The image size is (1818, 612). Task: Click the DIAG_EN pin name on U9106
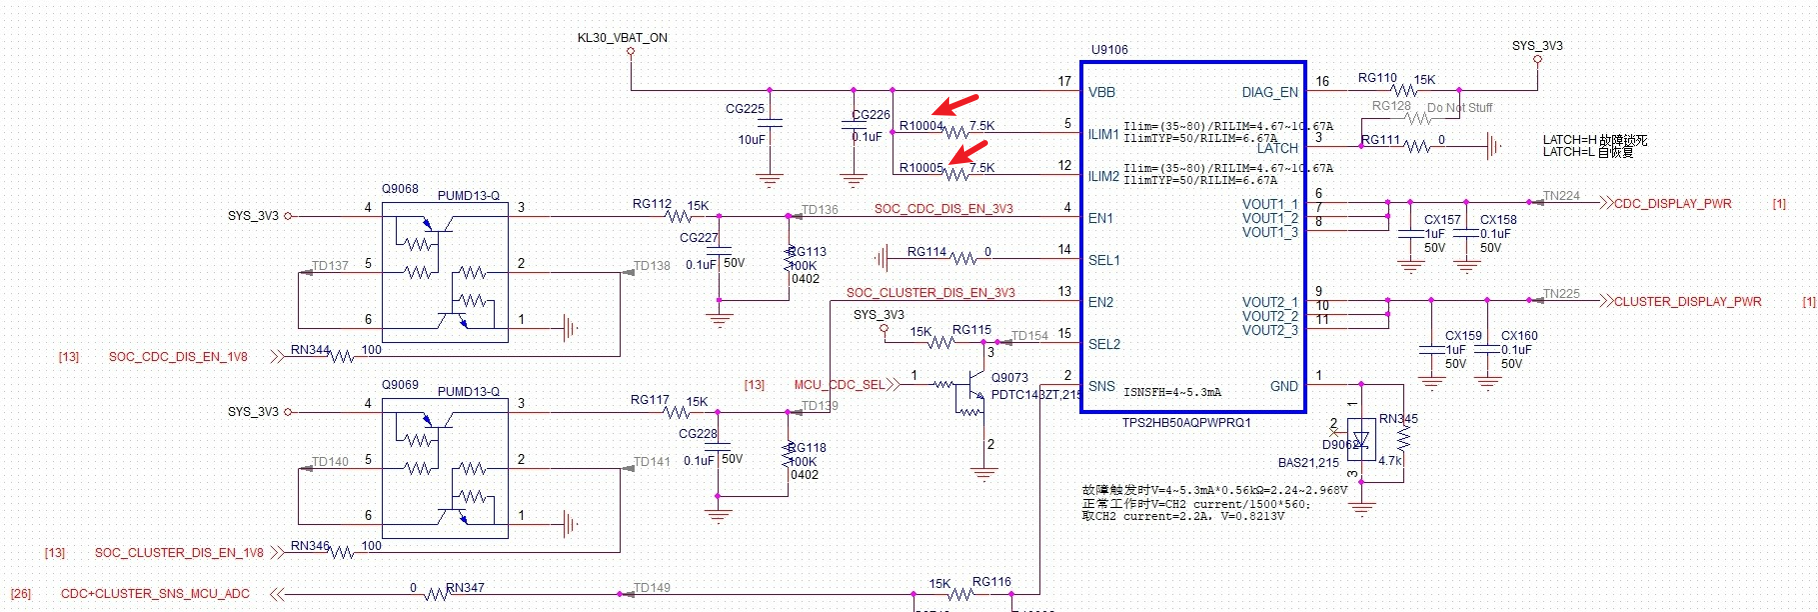pyautogui.click(x=1270, y=92)
